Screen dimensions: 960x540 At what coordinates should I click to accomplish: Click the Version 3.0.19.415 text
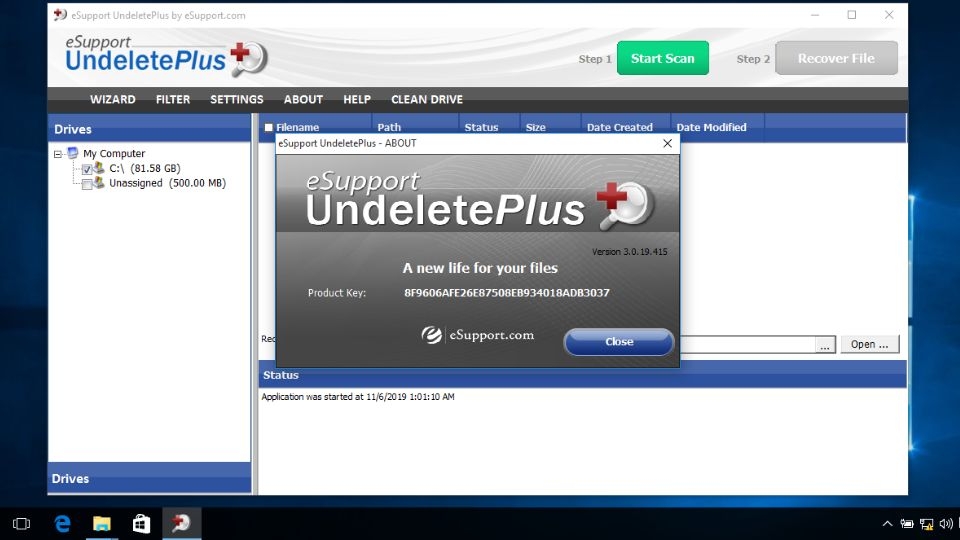click(x=629, y=252)
